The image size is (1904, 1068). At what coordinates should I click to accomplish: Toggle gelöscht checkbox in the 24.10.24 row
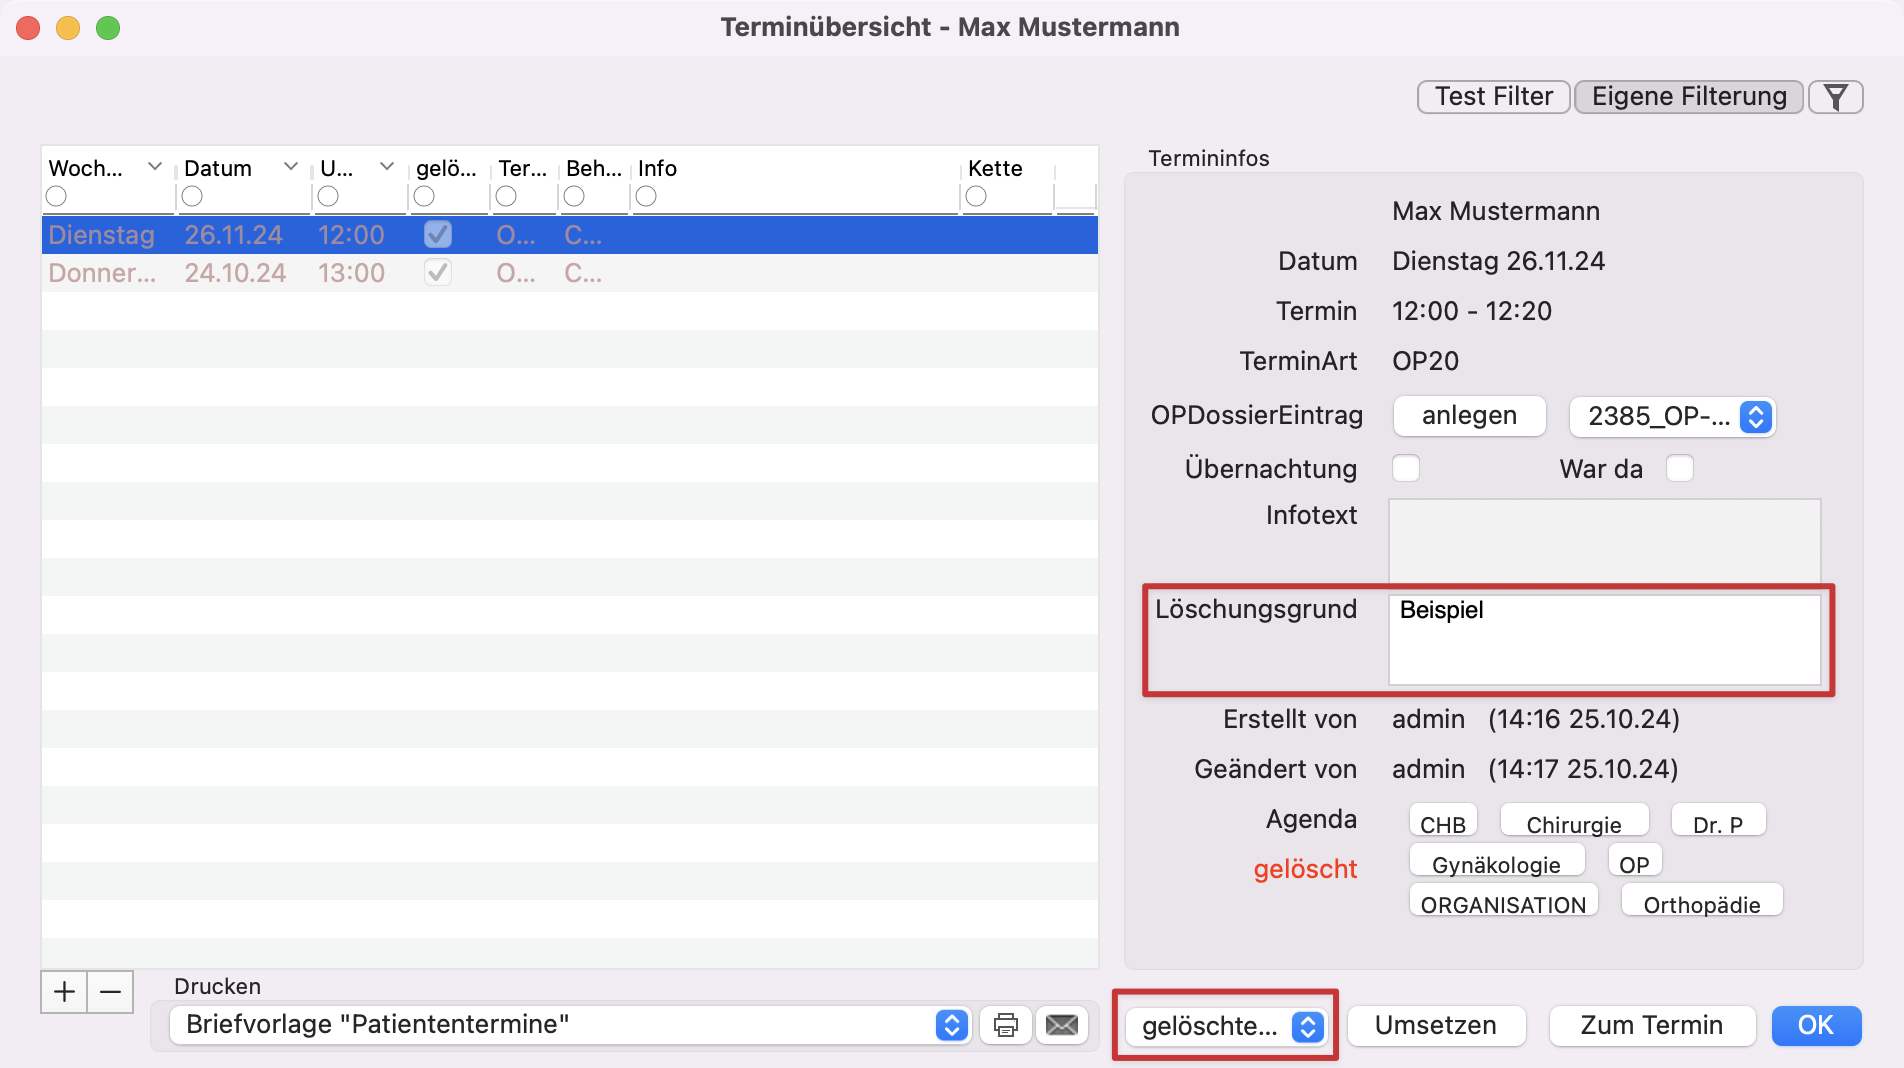click(x=438, y=273)
